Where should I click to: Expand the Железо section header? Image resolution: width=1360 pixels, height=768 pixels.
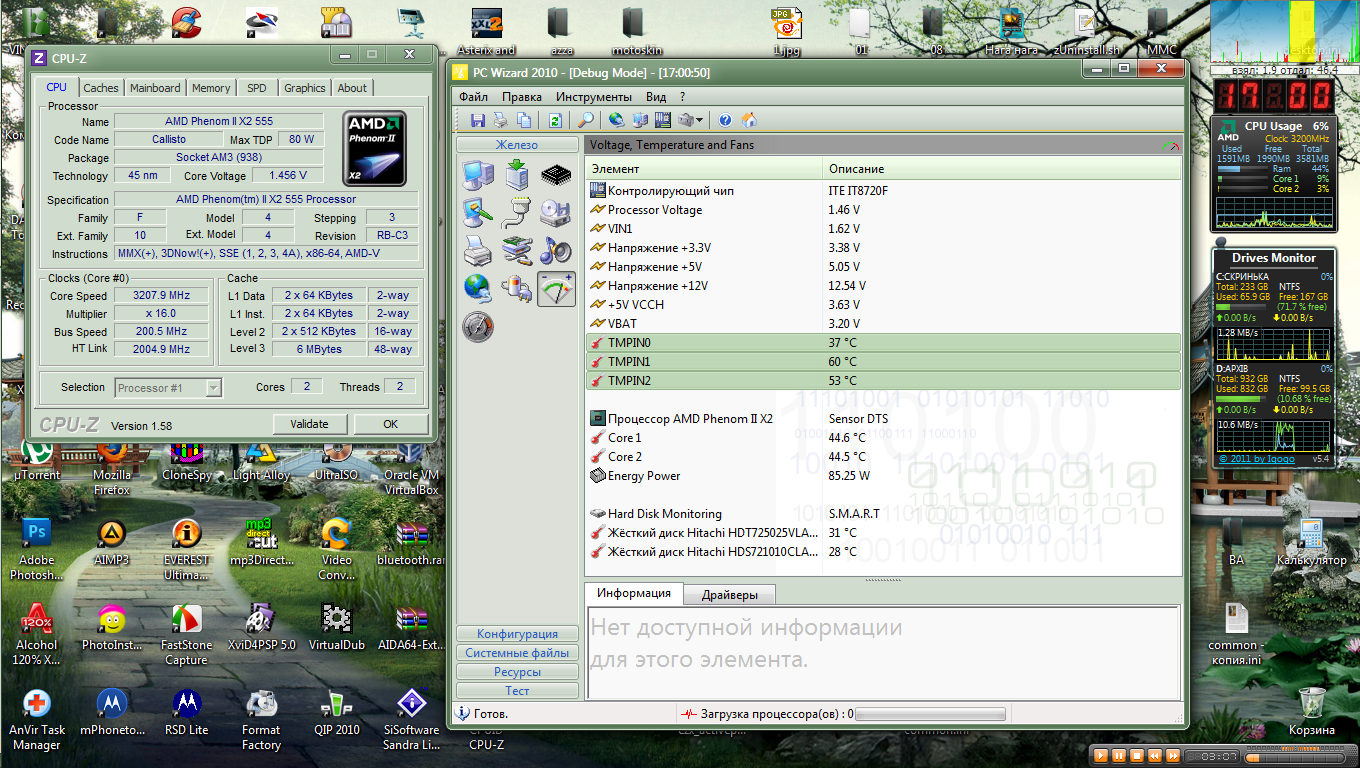(517, 145)
